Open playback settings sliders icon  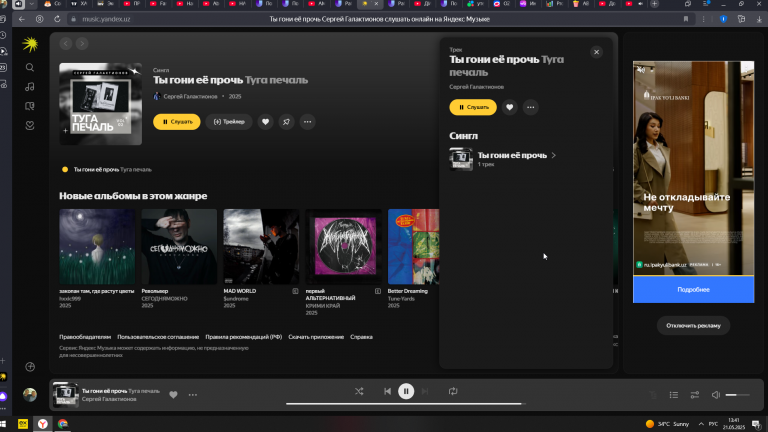click(695, 395)
